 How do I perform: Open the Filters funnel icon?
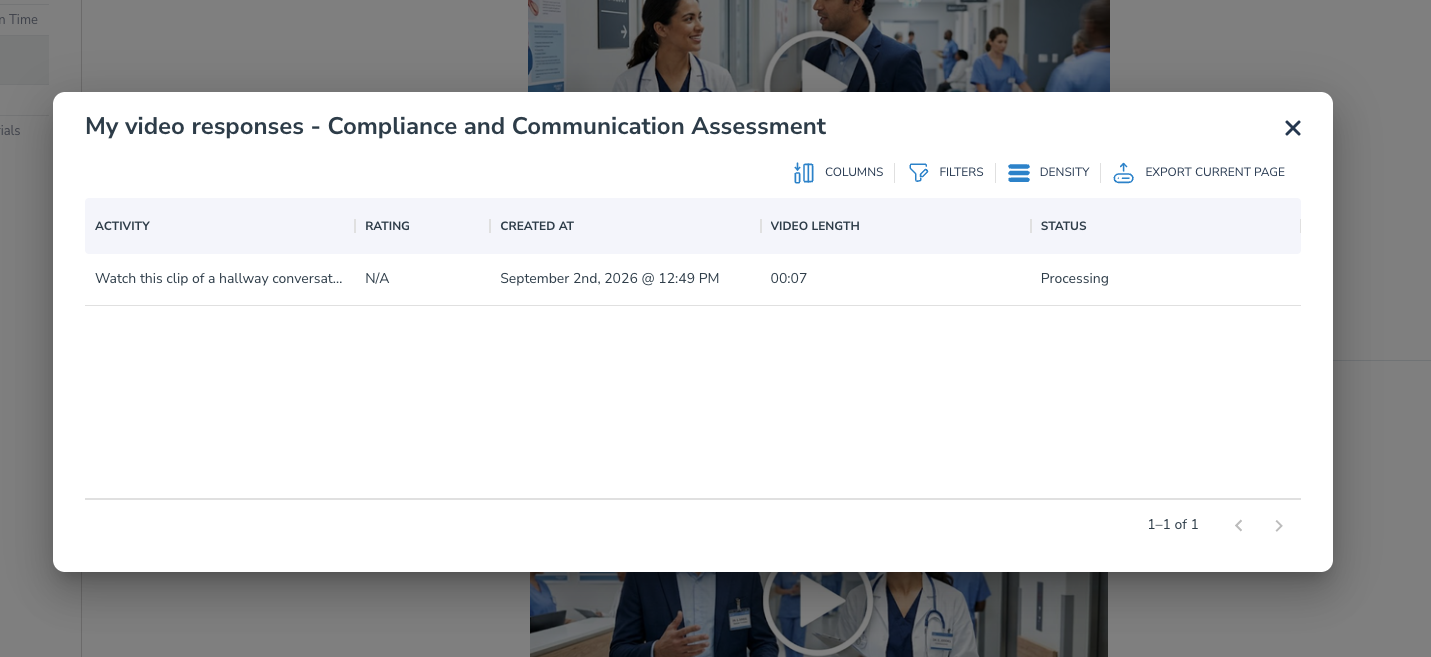(918, 173)
